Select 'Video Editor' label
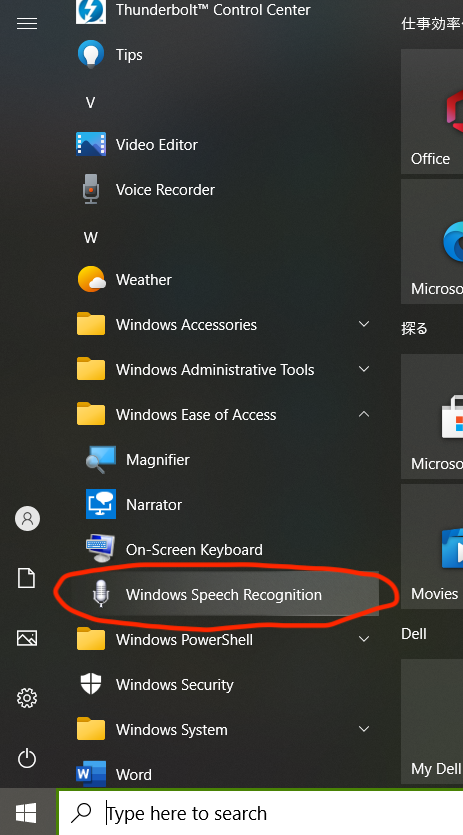Screen dimensions: 463x835 [157, 145]
